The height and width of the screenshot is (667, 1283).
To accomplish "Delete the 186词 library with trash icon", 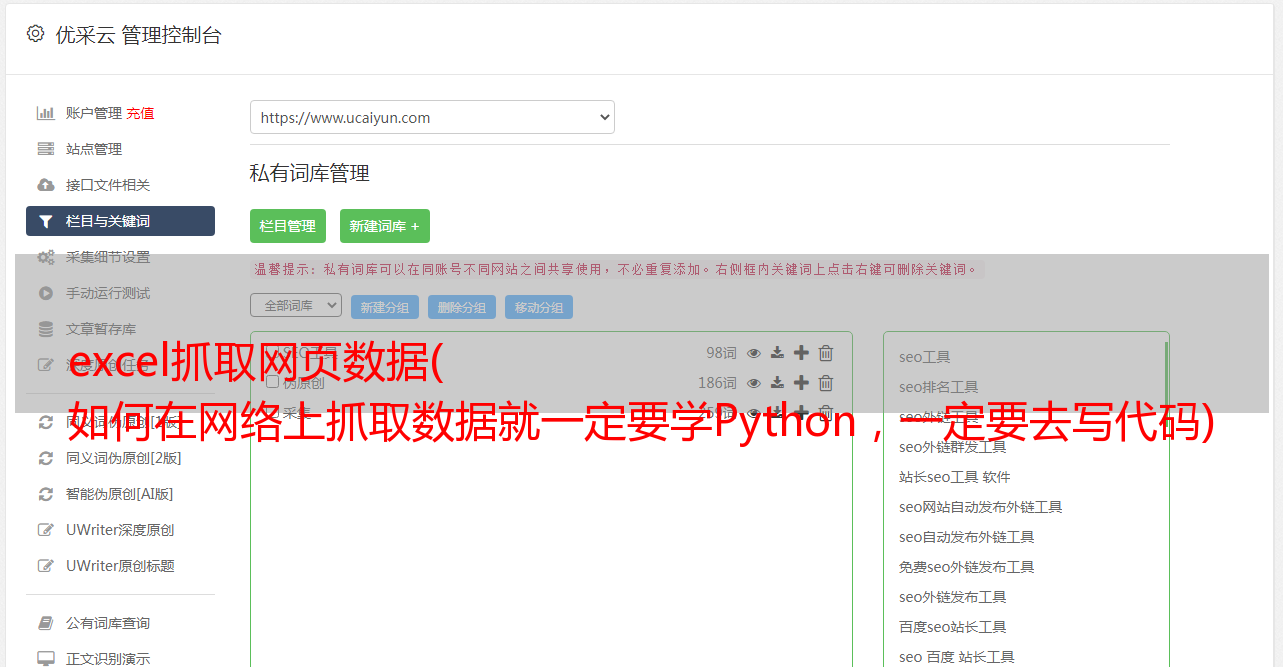I will 826,383.
